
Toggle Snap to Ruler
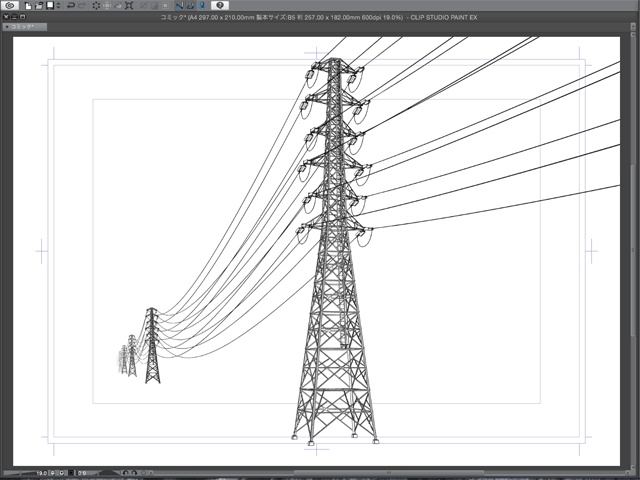coord(180,6)
